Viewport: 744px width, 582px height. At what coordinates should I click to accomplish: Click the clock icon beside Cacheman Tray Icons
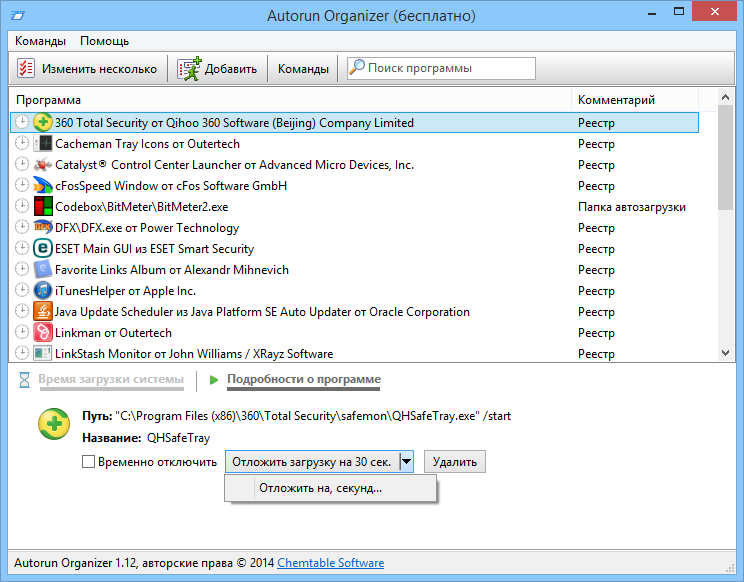22,143
